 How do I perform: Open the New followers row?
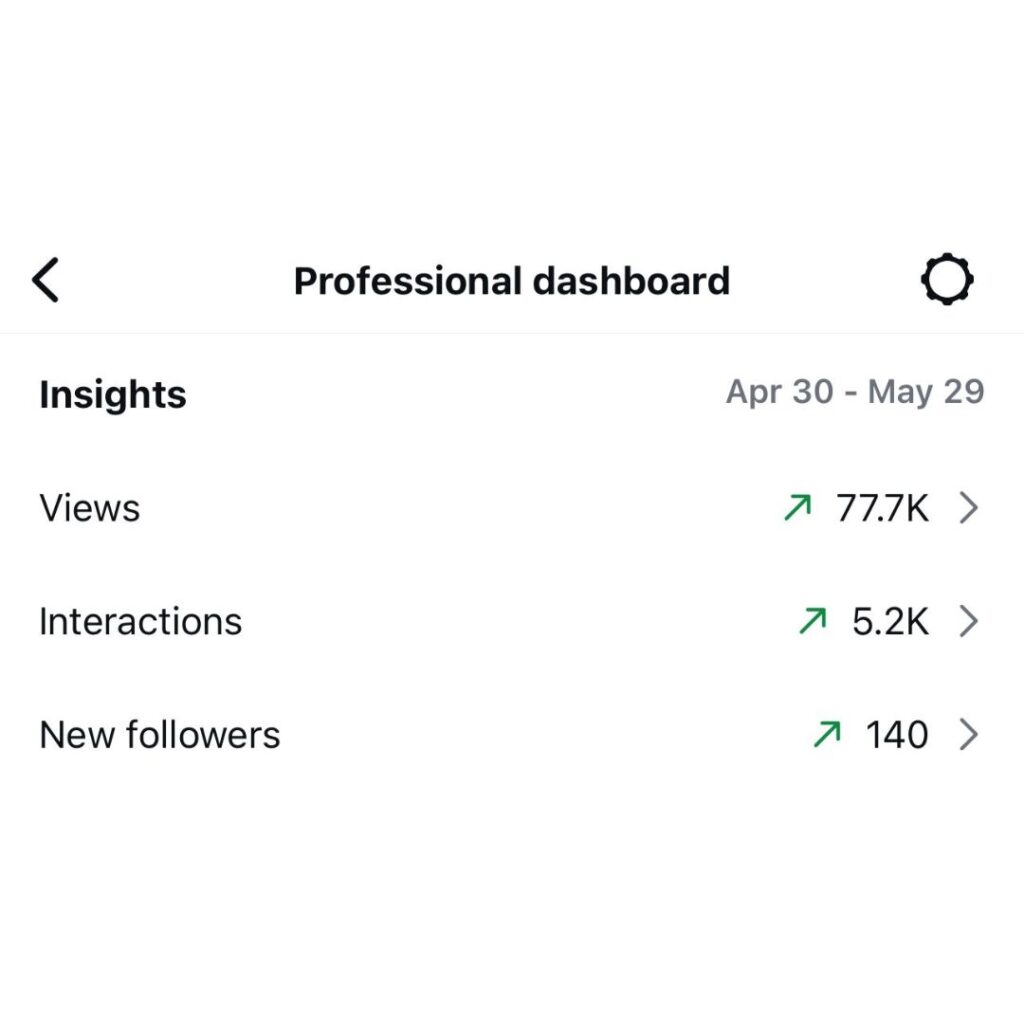click(500, 736)
